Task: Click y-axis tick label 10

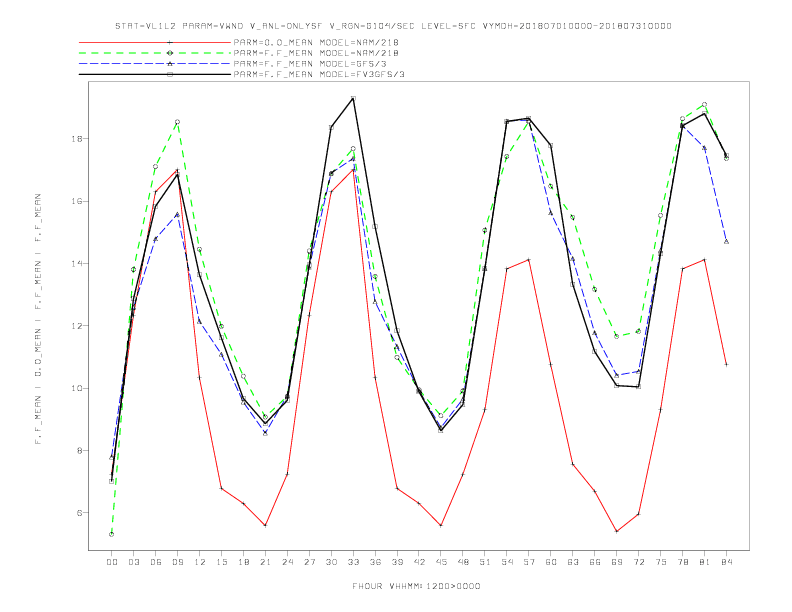Action: click(x=76, y=388)
